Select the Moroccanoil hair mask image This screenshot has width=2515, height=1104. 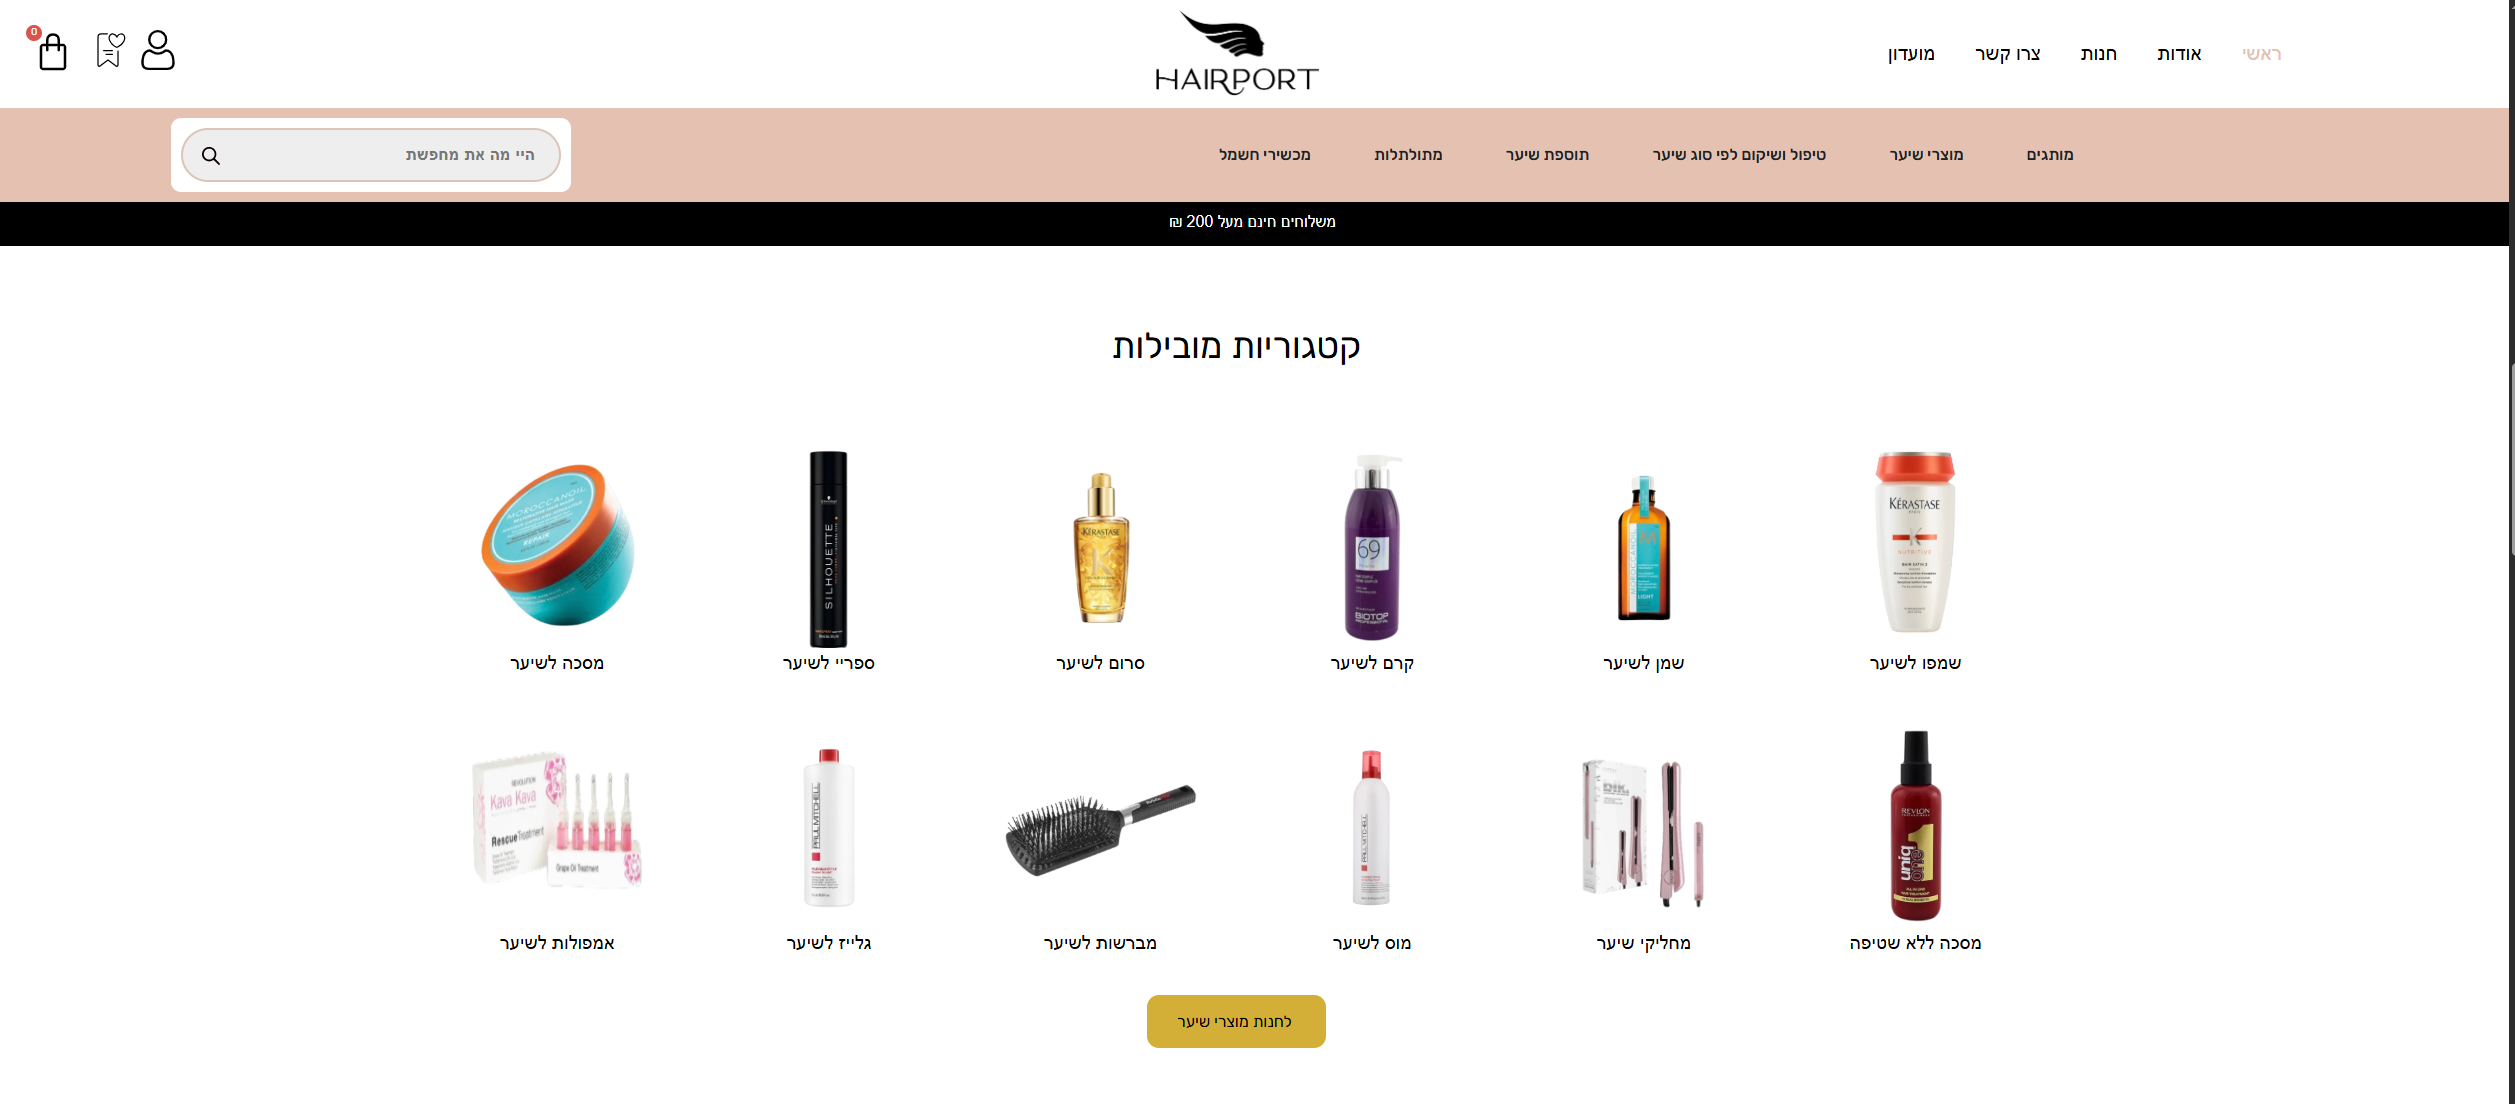pos(557,544)
